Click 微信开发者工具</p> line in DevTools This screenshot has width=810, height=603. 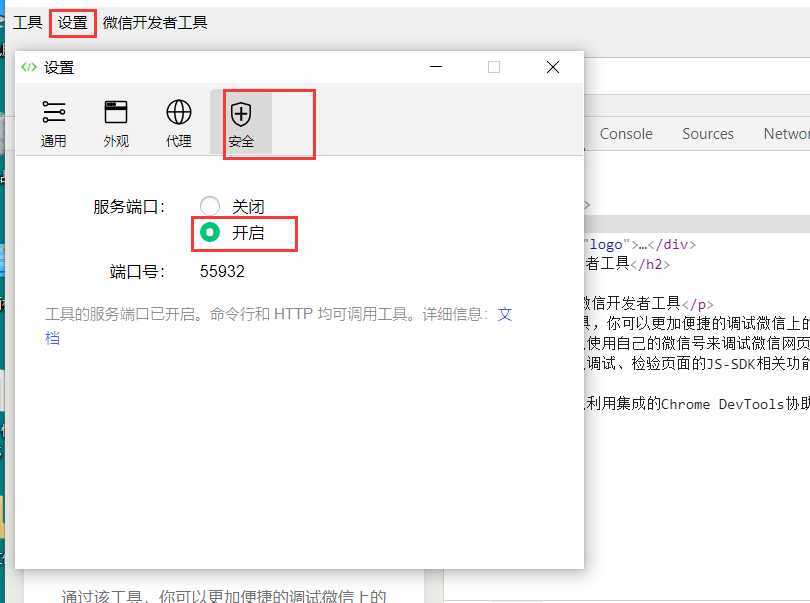(x=648, y=304)
